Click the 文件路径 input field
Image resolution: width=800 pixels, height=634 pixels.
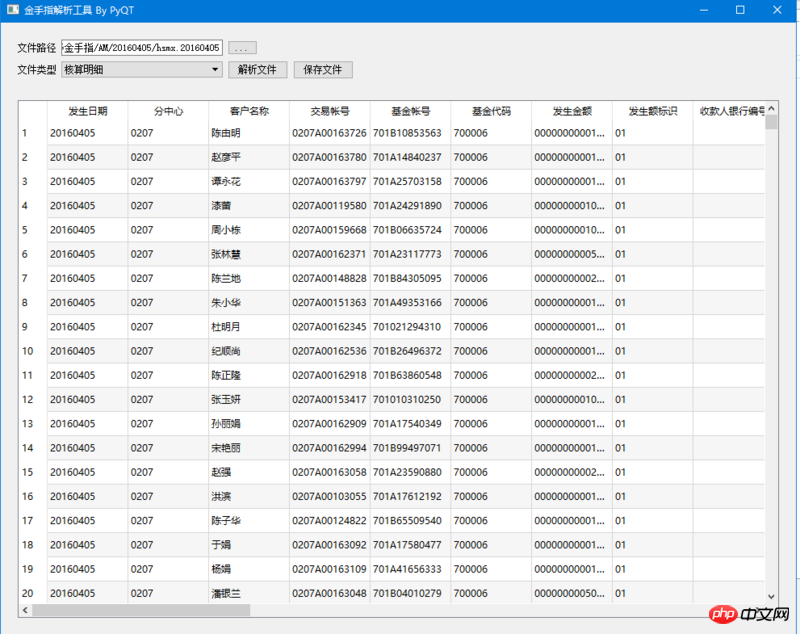coord(141,47)
